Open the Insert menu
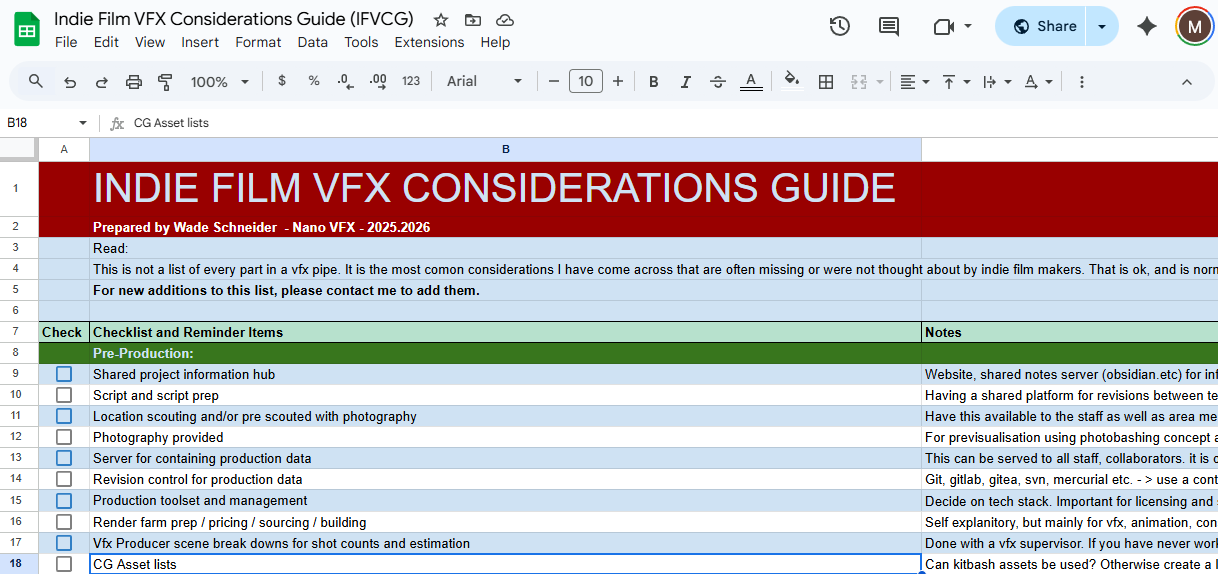This screenshot has height=574, width=1218. point(200,42)
